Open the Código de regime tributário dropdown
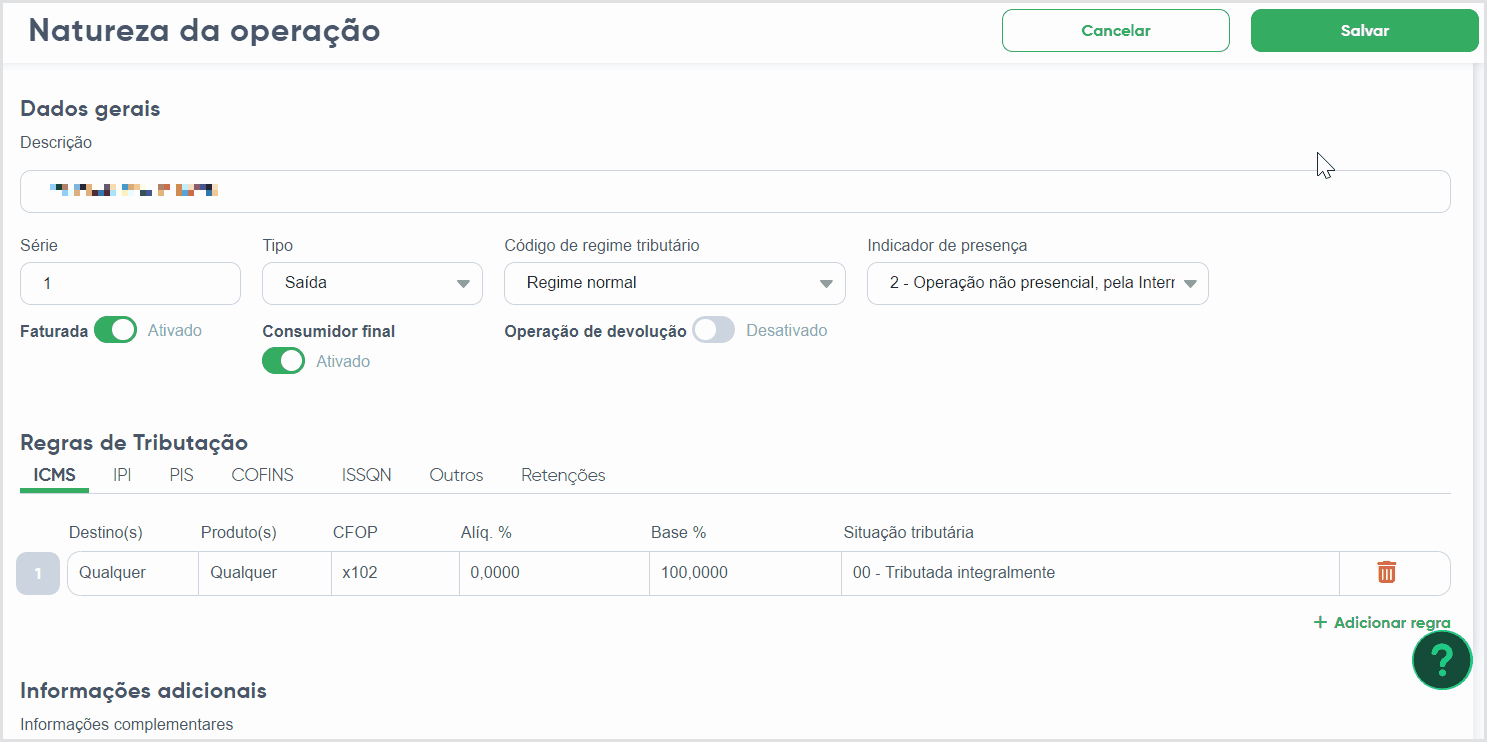This screenshot has height=742, width=1487. 675,283
